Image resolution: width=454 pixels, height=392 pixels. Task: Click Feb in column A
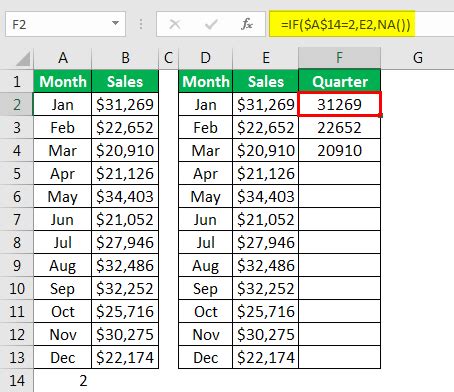[63, 127]
